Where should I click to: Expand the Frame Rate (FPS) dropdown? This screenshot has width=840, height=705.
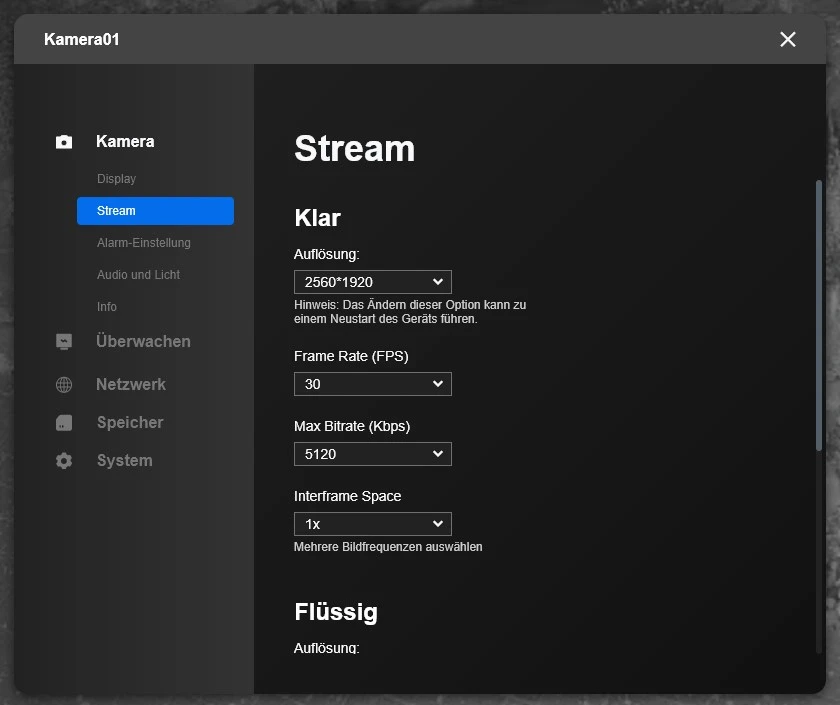(x=372, y=384)
